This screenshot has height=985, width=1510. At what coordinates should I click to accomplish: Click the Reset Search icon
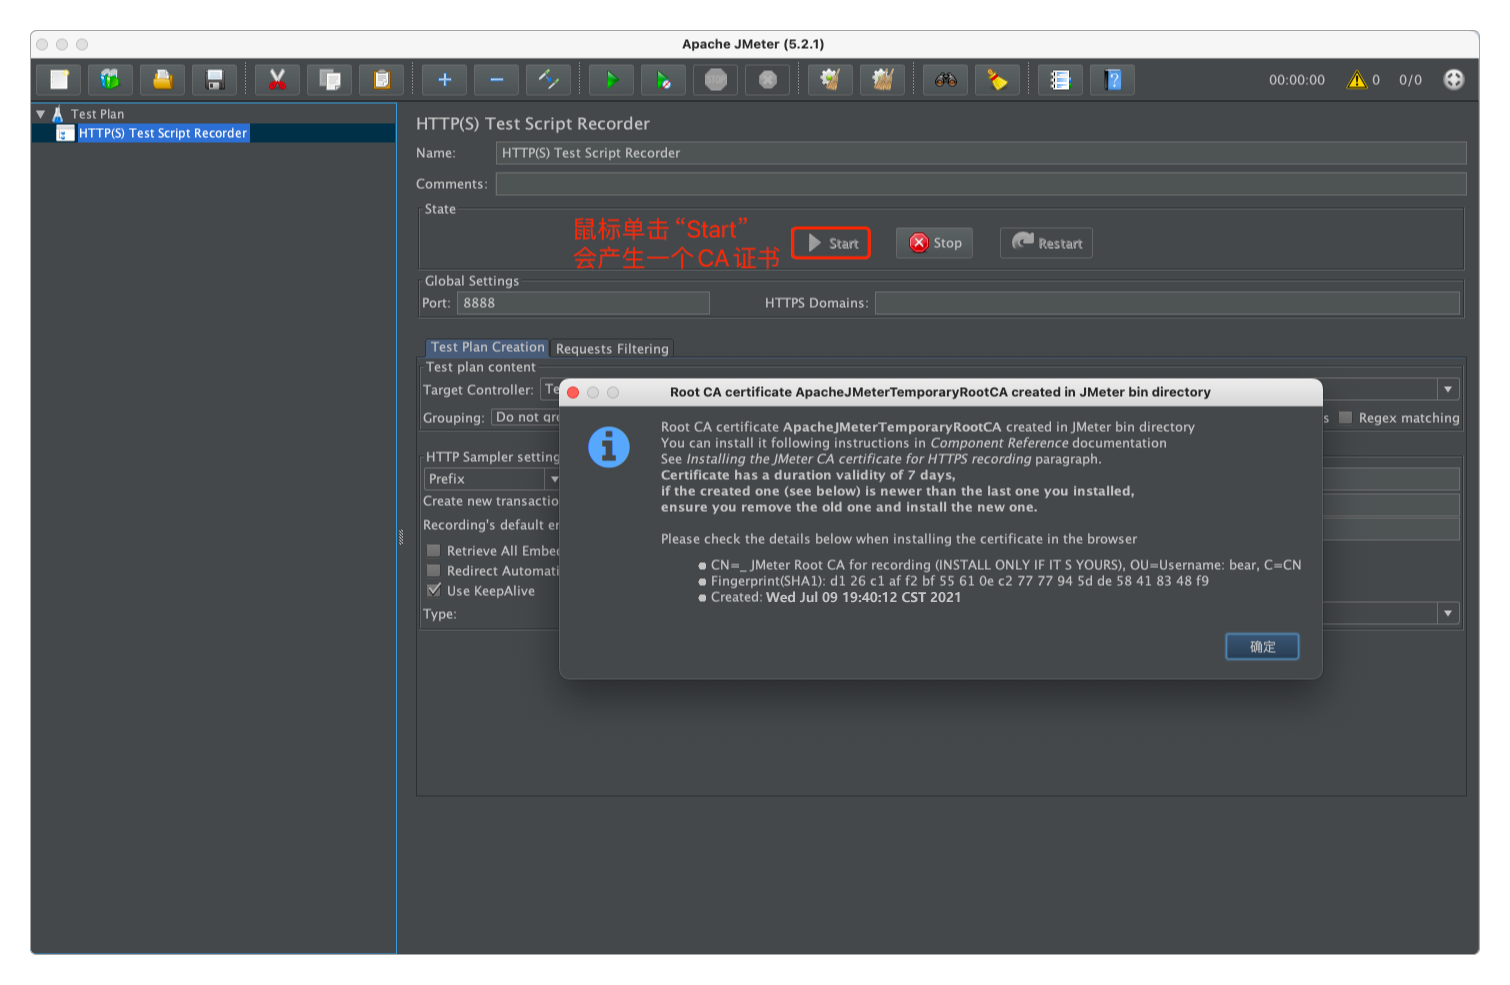[x=997, y=80]
